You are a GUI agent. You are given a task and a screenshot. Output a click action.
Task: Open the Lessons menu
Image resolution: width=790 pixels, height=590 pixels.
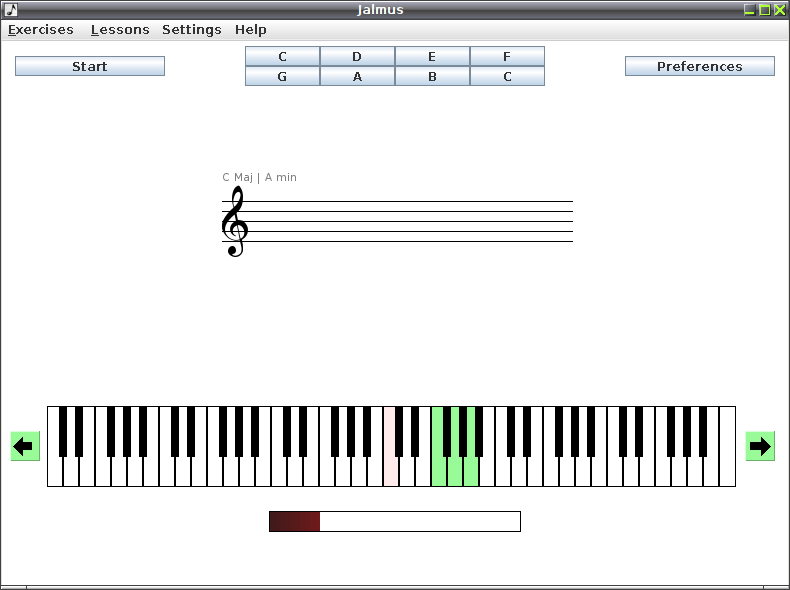pyautogui.click(x=120, y=30)
